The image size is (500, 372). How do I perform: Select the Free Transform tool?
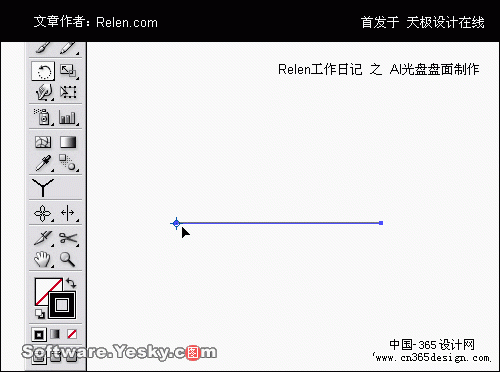coord(68,92)
